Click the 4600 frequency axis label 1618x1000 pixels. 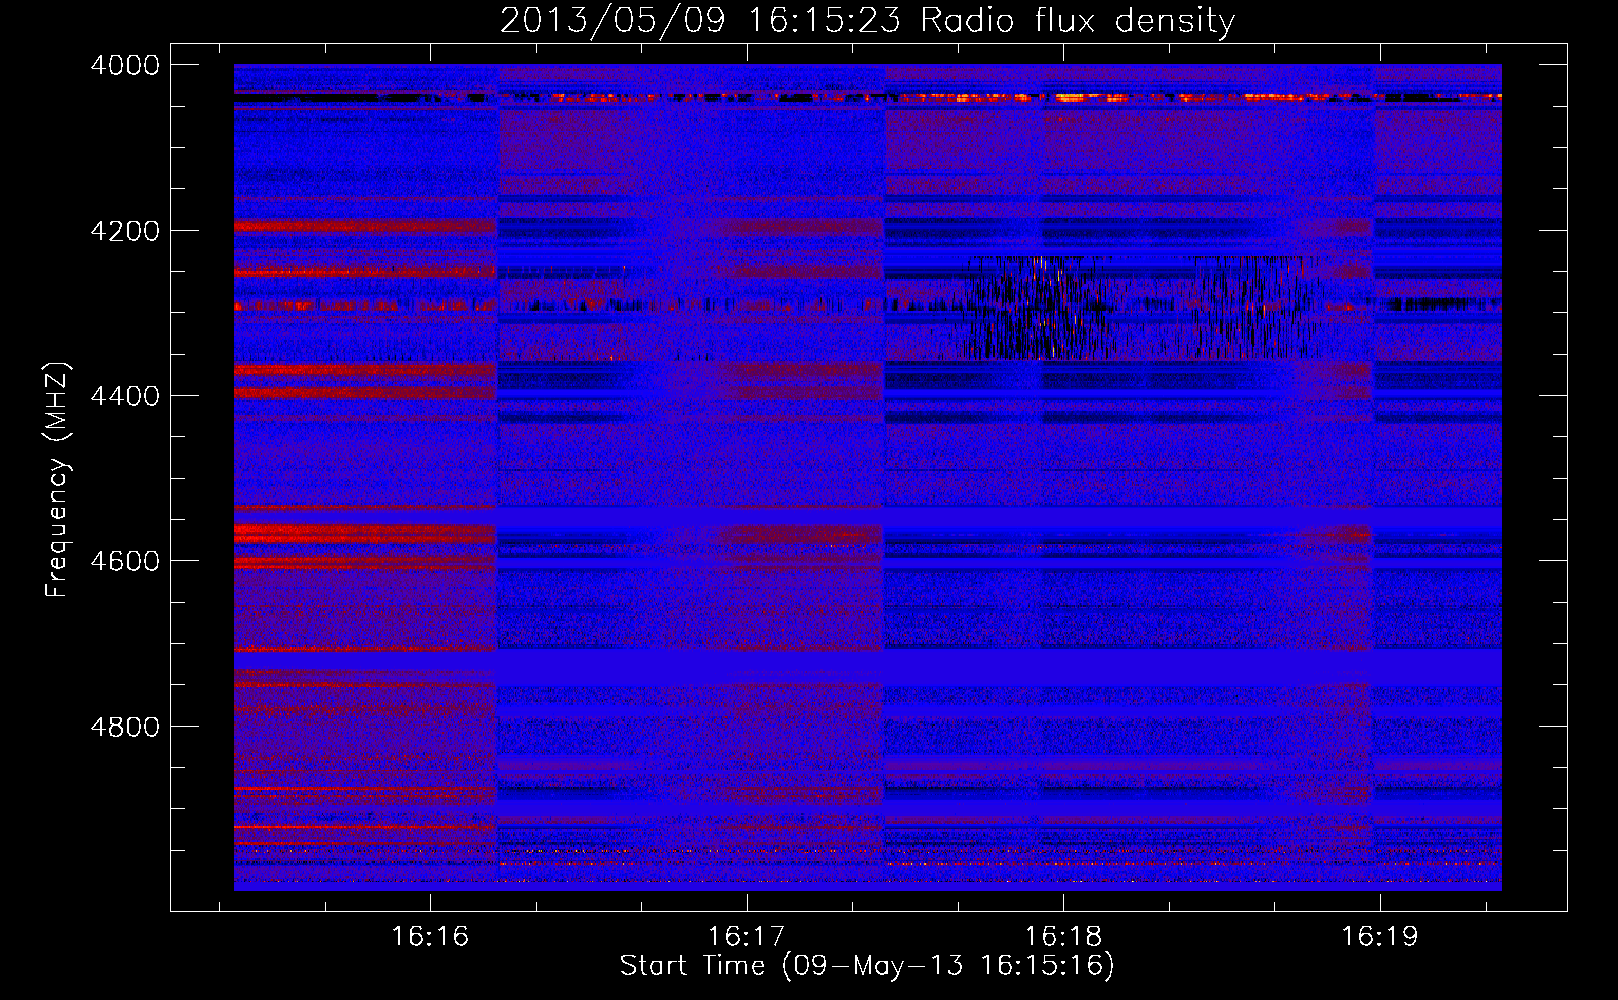(125, 561)
